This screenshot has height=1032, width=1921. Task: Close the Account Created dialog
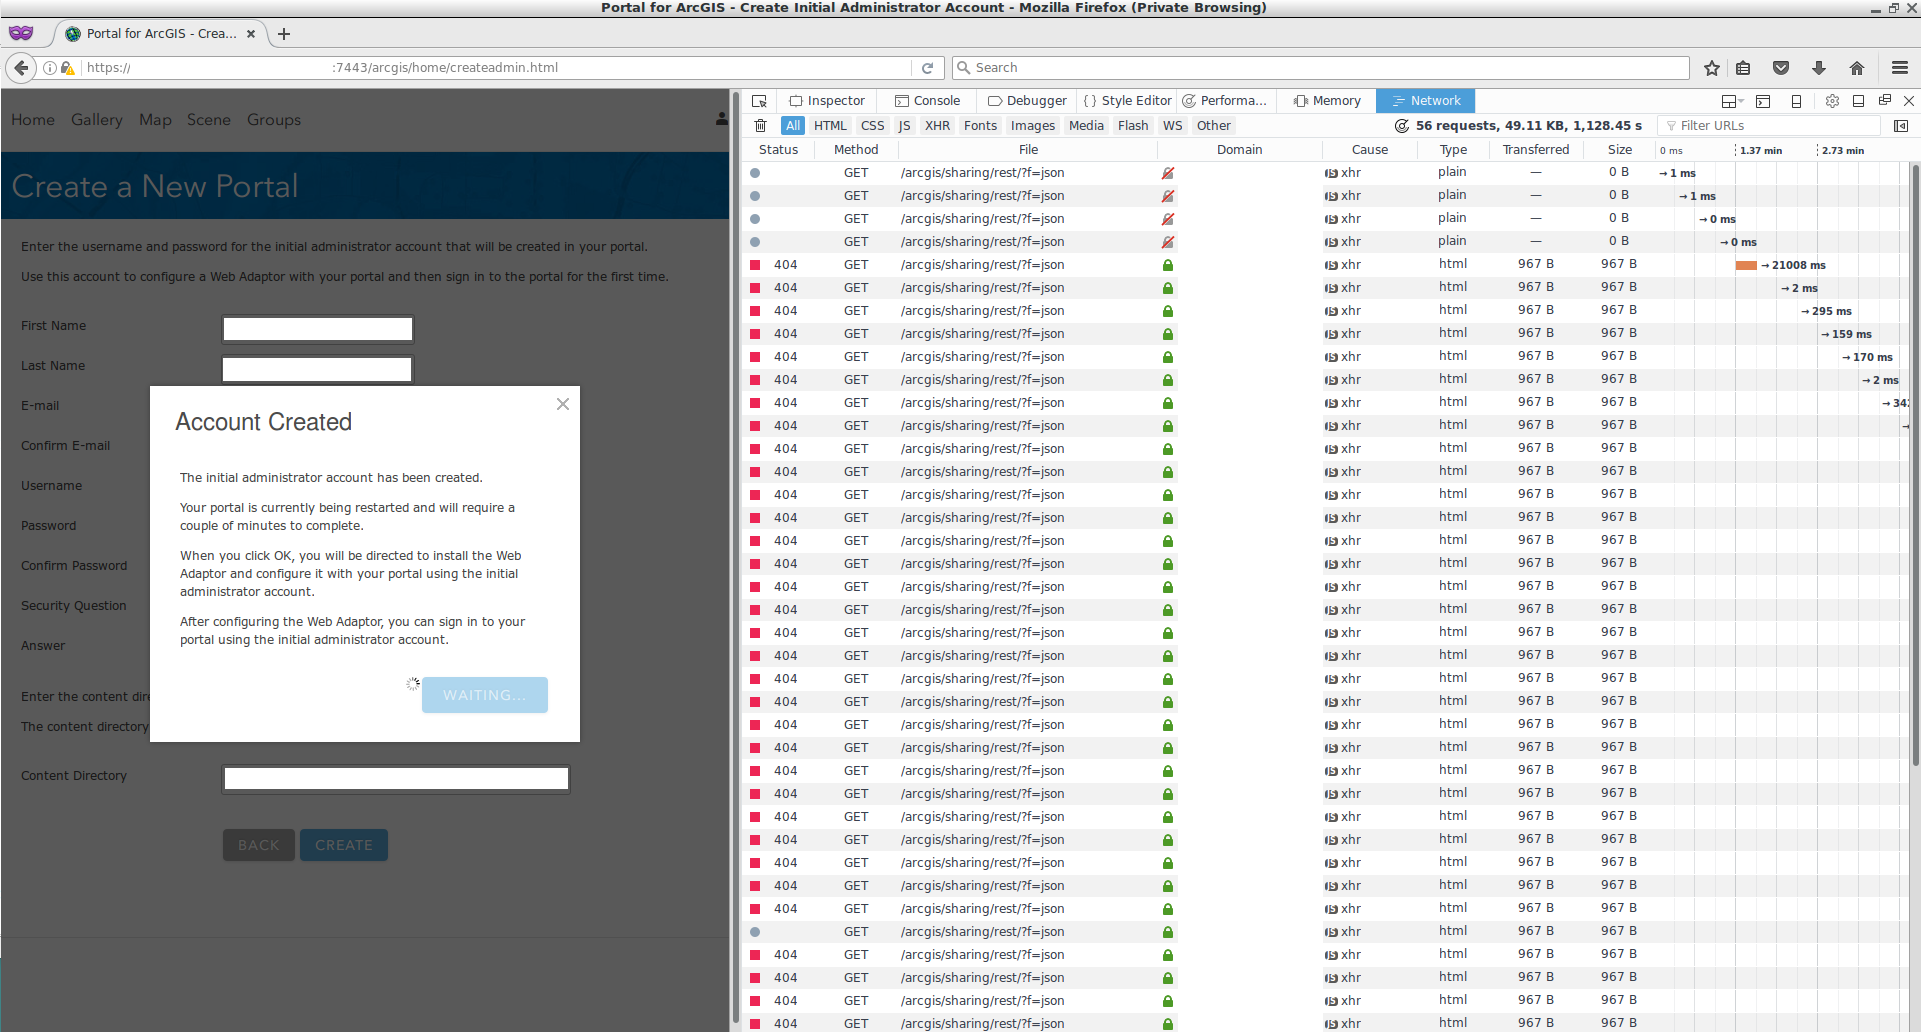(x=563, y=404)
